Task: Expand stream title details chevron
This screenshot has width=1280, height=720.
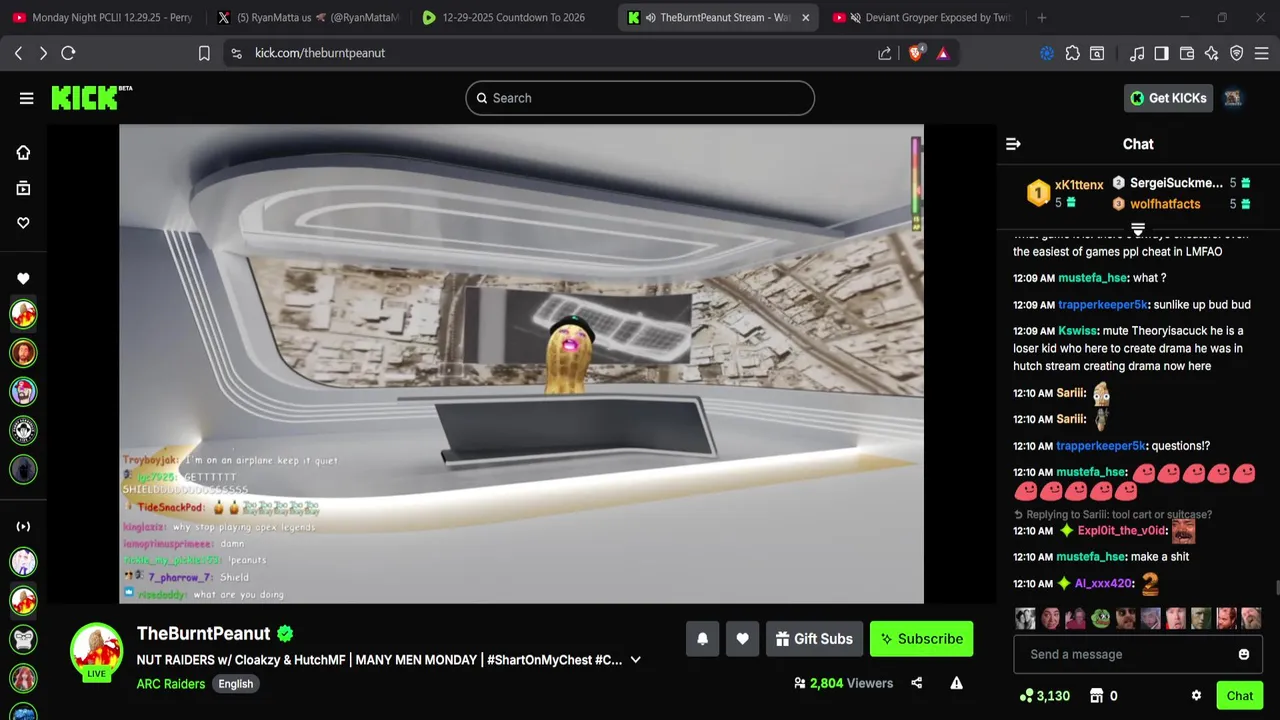Action: [635, 660]
